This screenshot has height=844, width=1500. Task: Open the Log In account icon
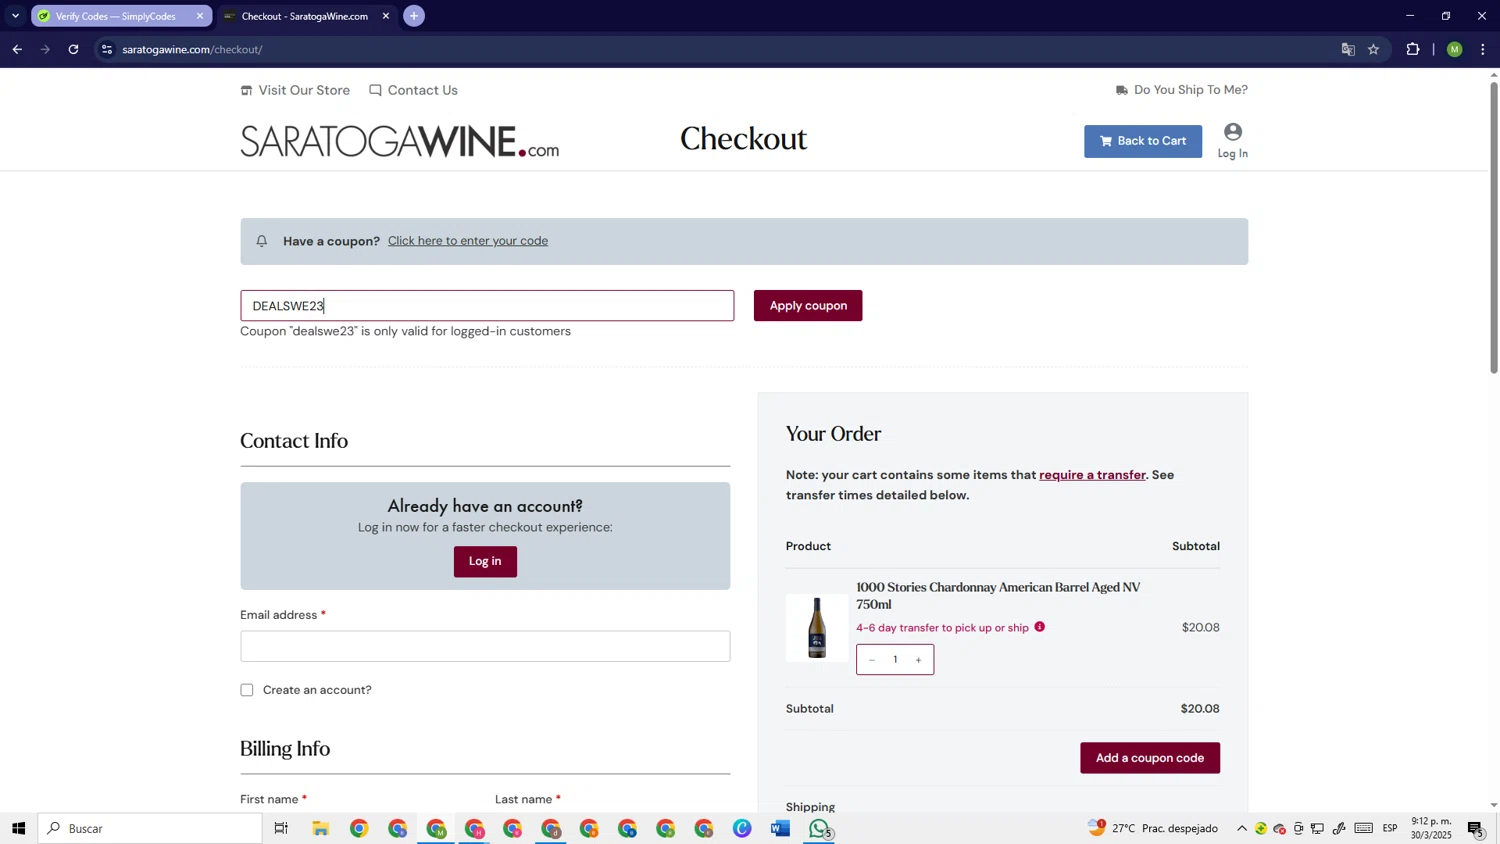pos(1233,141)
